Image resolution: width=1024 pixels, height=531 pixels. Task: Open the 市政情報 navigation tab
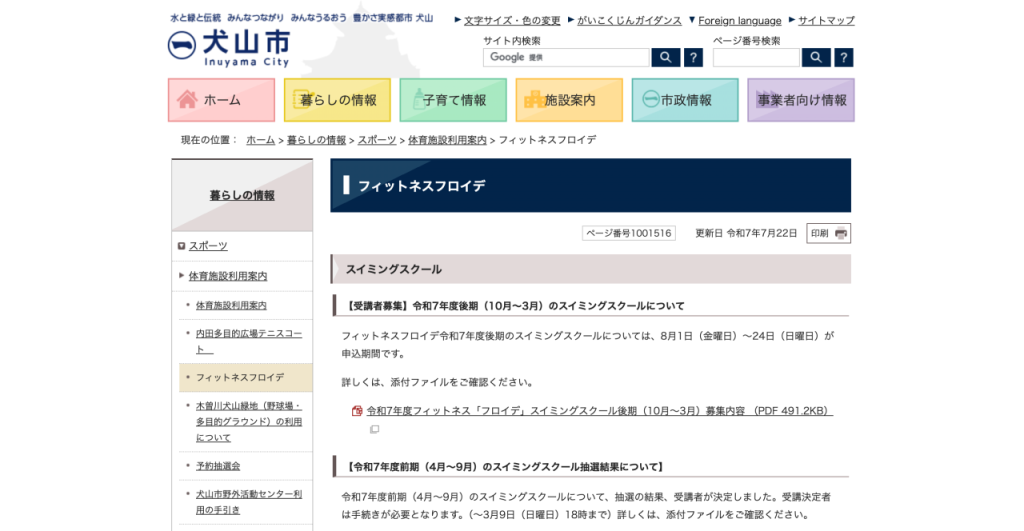[x=685, y=100]
